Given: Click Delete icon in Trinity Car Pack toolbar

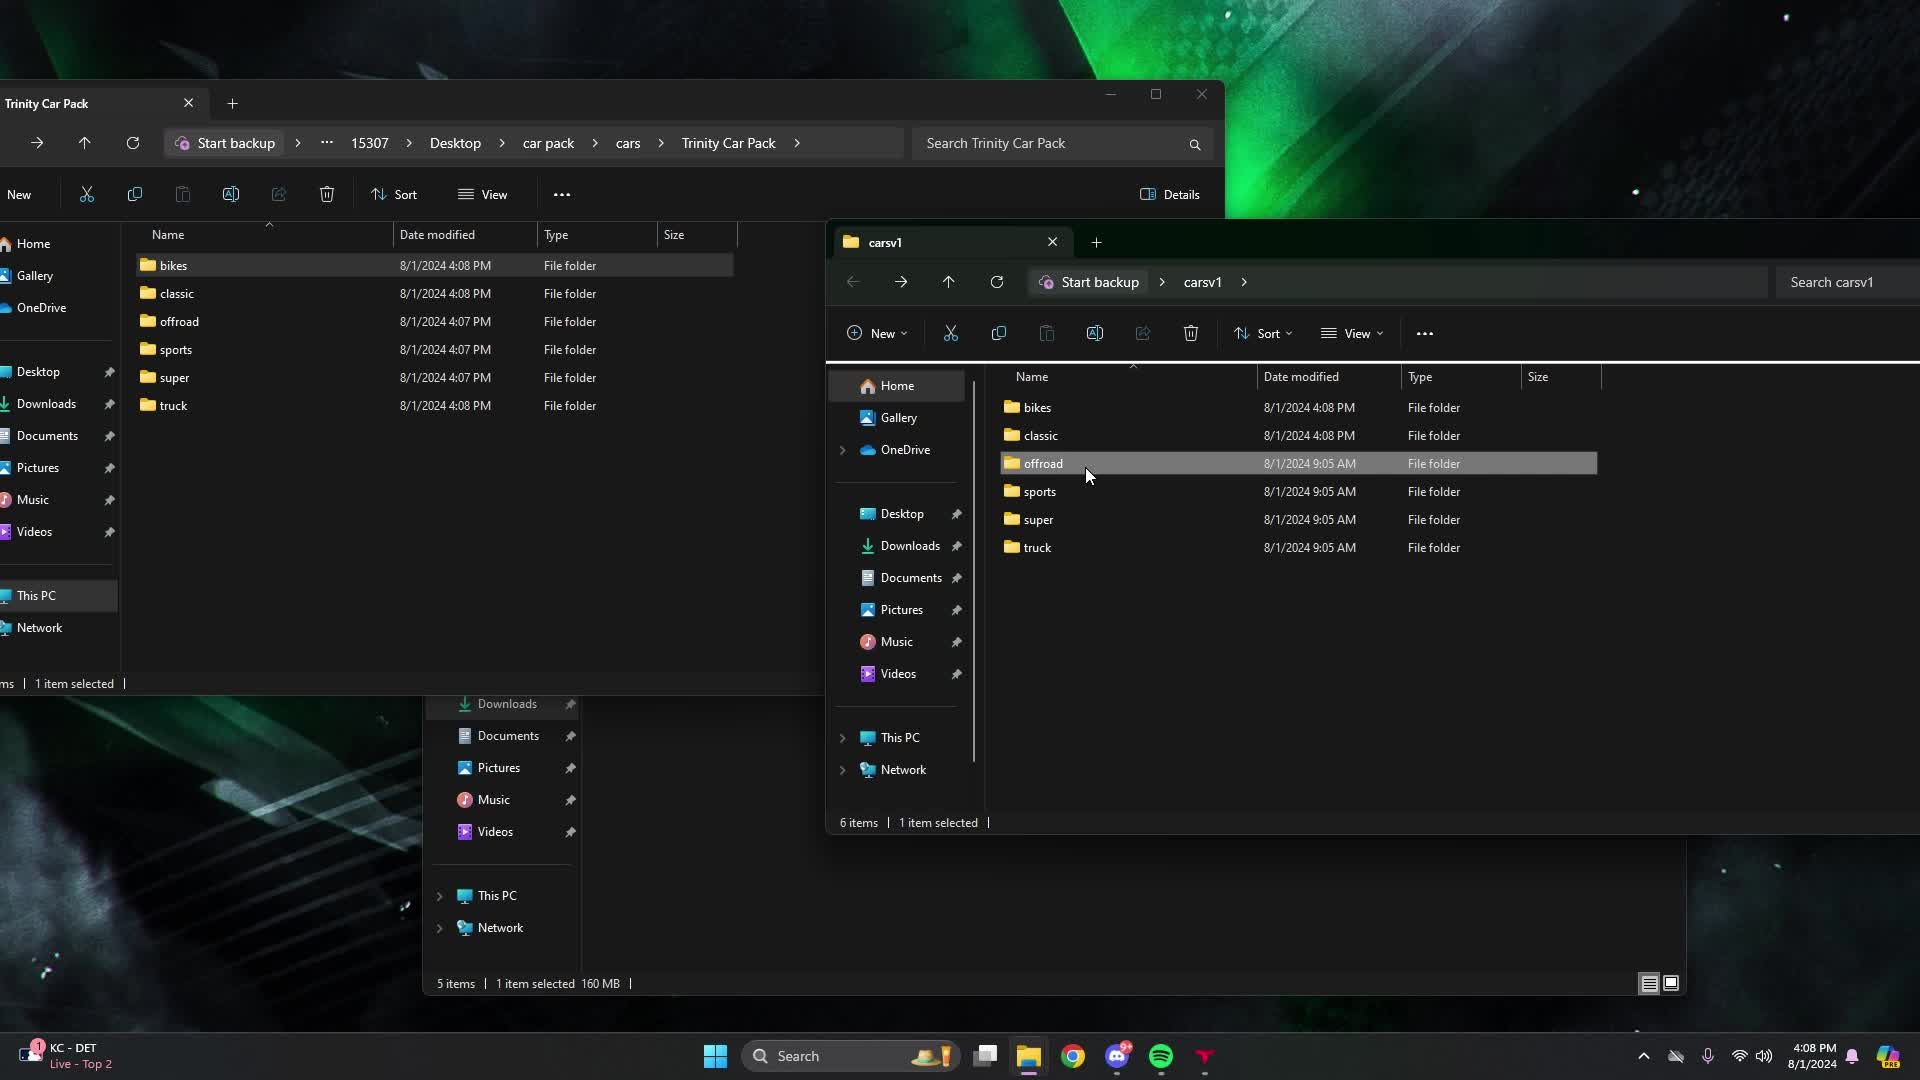Looking at the screenshot, I should [x=326, y=195].
